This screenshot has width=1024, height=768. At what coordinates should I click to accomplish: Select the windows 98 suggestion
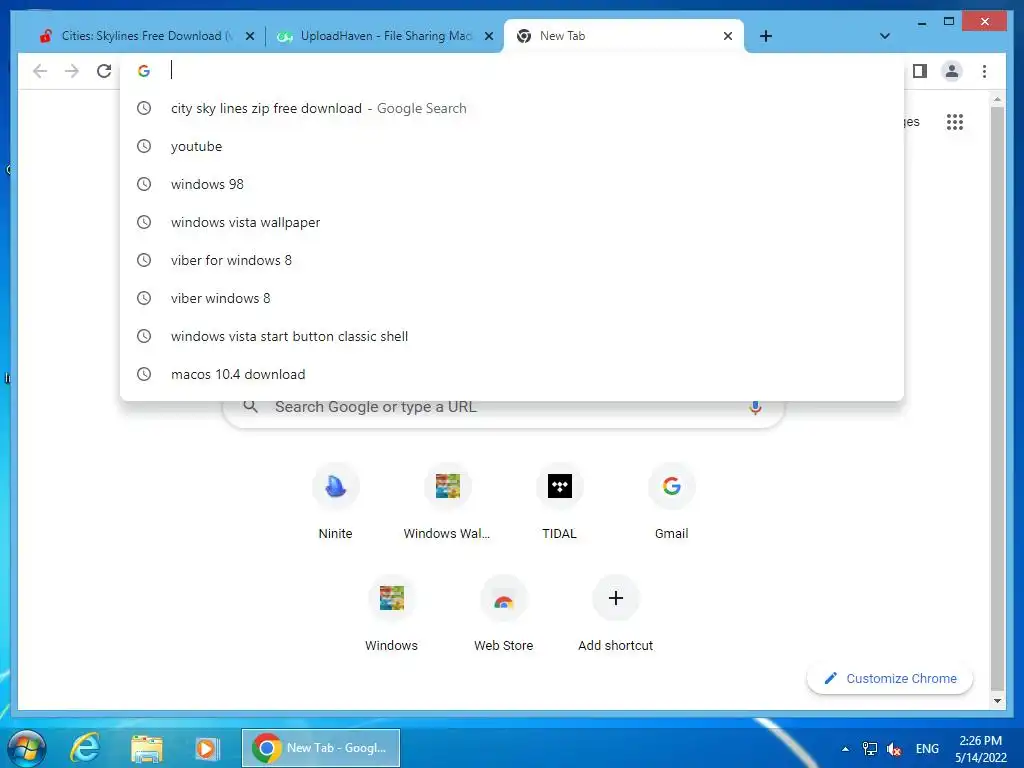pos(512,184)
